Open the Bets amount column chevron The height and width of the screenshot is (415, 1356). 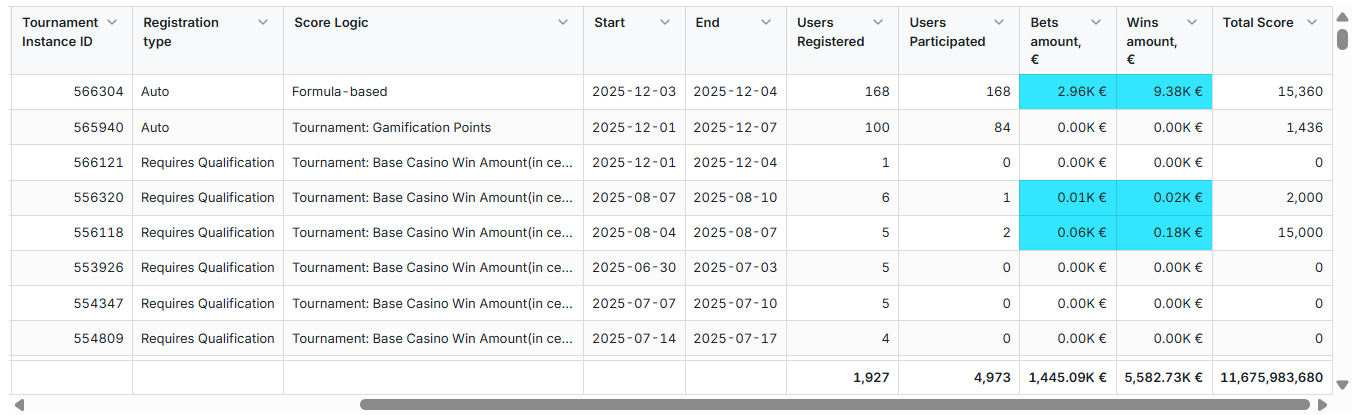[1096, 22]
